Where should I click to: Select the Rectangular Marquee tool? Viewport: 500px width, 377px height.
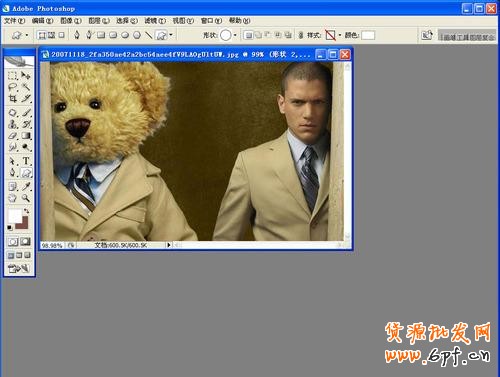pos(13,76)
